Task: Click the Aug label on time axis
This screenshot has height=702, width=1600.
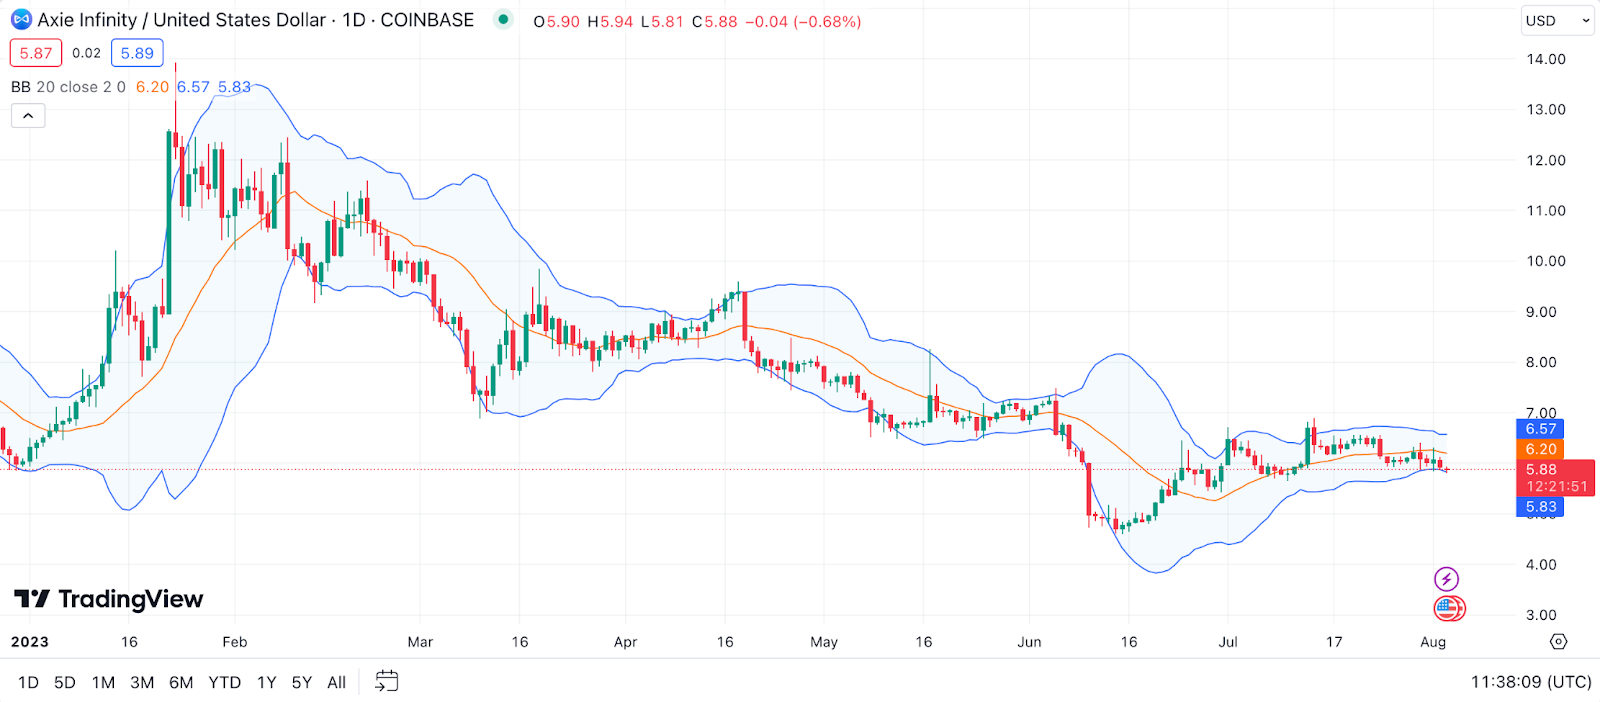Action: (1433, 642)
